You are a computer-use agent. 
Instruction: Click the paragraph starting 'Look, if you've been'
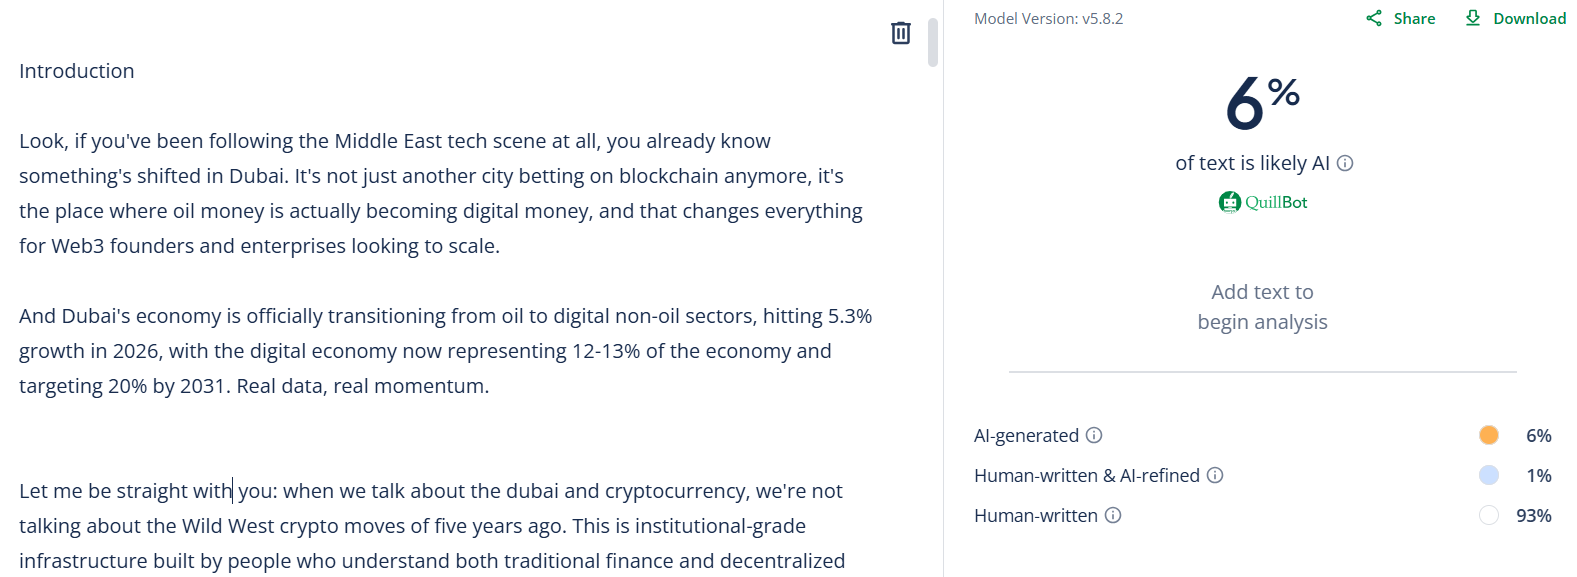click(440, 193)
